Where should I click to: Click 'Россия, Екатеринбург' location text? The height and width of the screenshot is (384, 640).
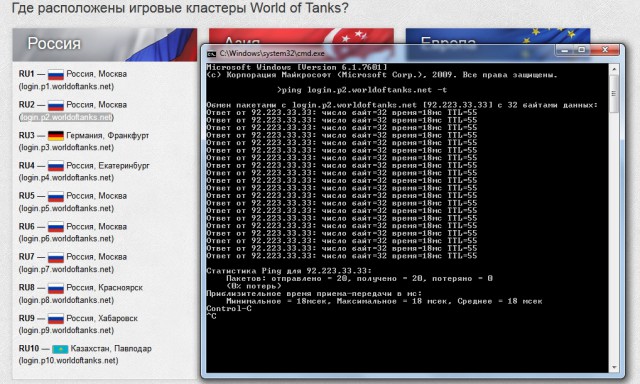click(x=108, y=166)
